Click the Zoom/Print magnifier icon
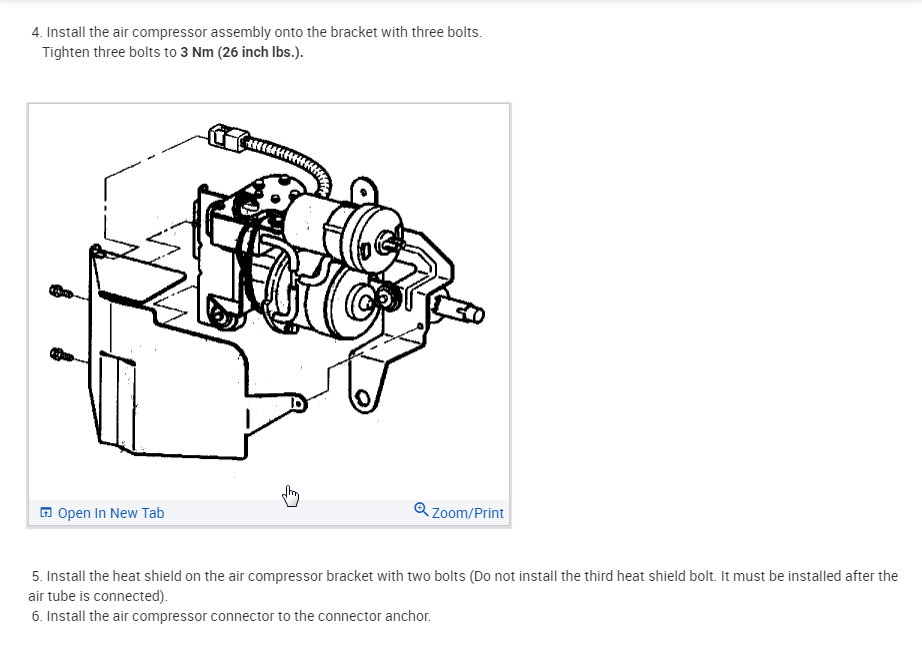This screenshot has height=656, width=922. click(x=421, y=510)
